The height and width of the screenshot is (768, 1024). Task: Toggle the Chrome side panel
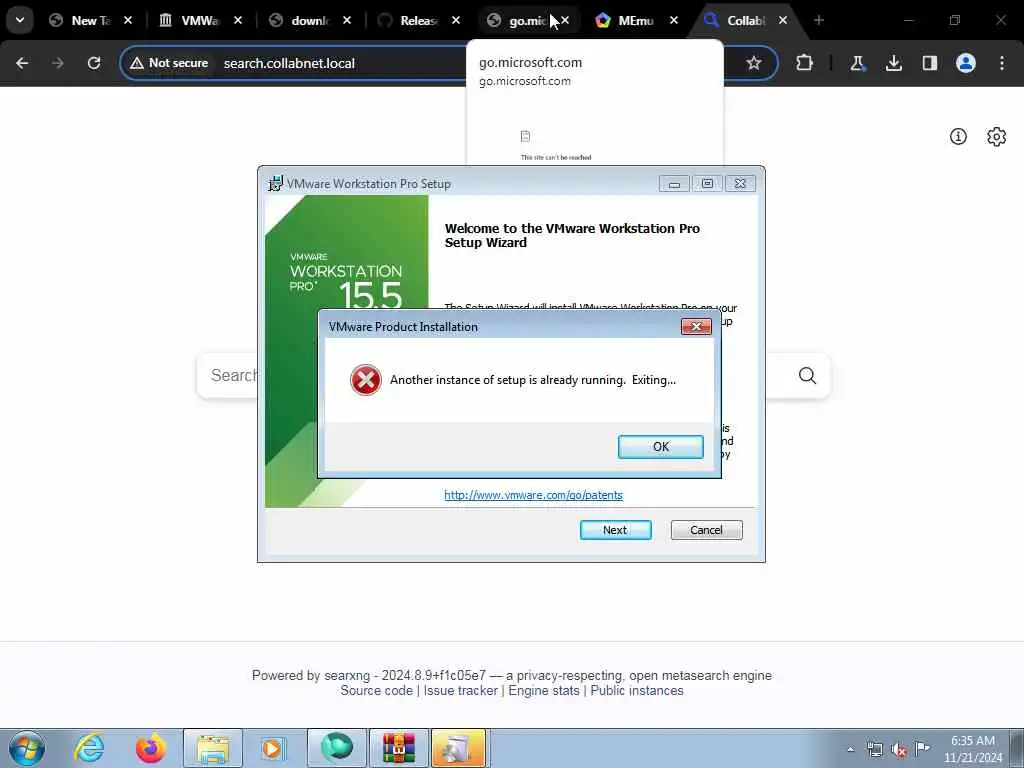929,63
